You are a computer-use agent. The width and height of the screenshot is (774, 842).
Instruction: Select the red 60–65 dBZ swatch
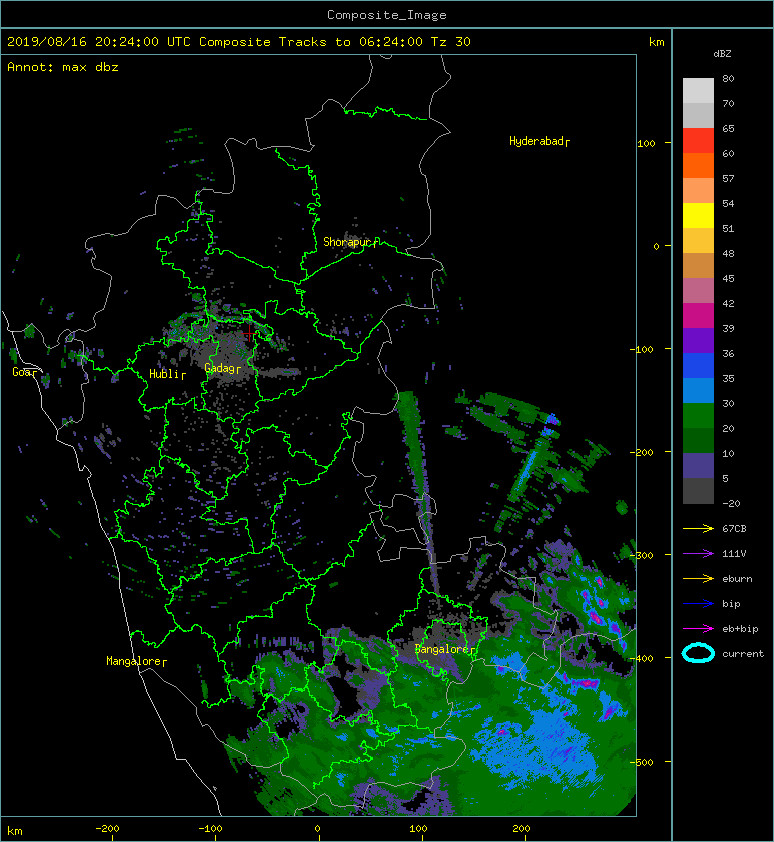(x=698, y=141)
